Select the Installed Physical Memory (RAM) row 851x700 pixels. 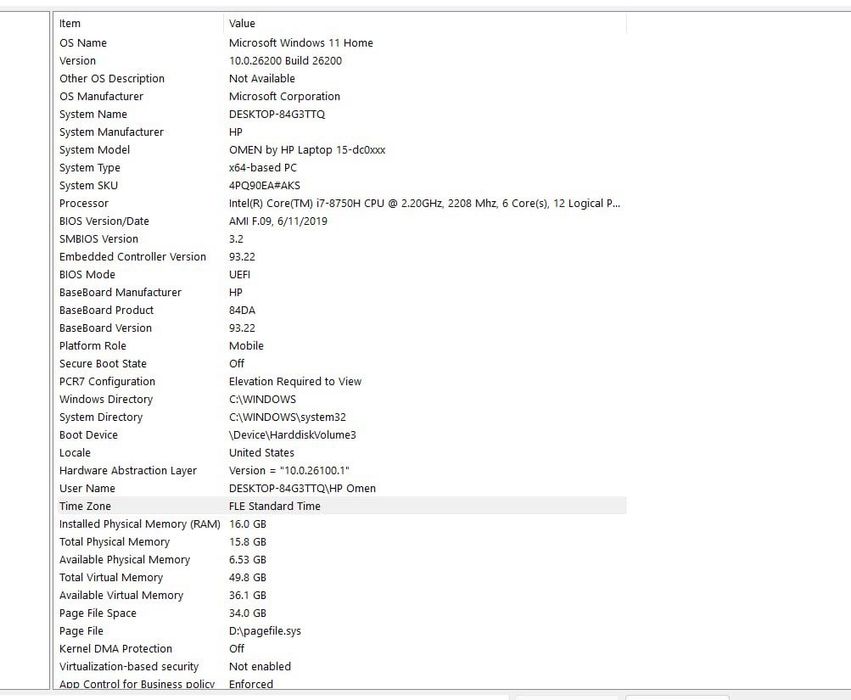tap(139, 524)
